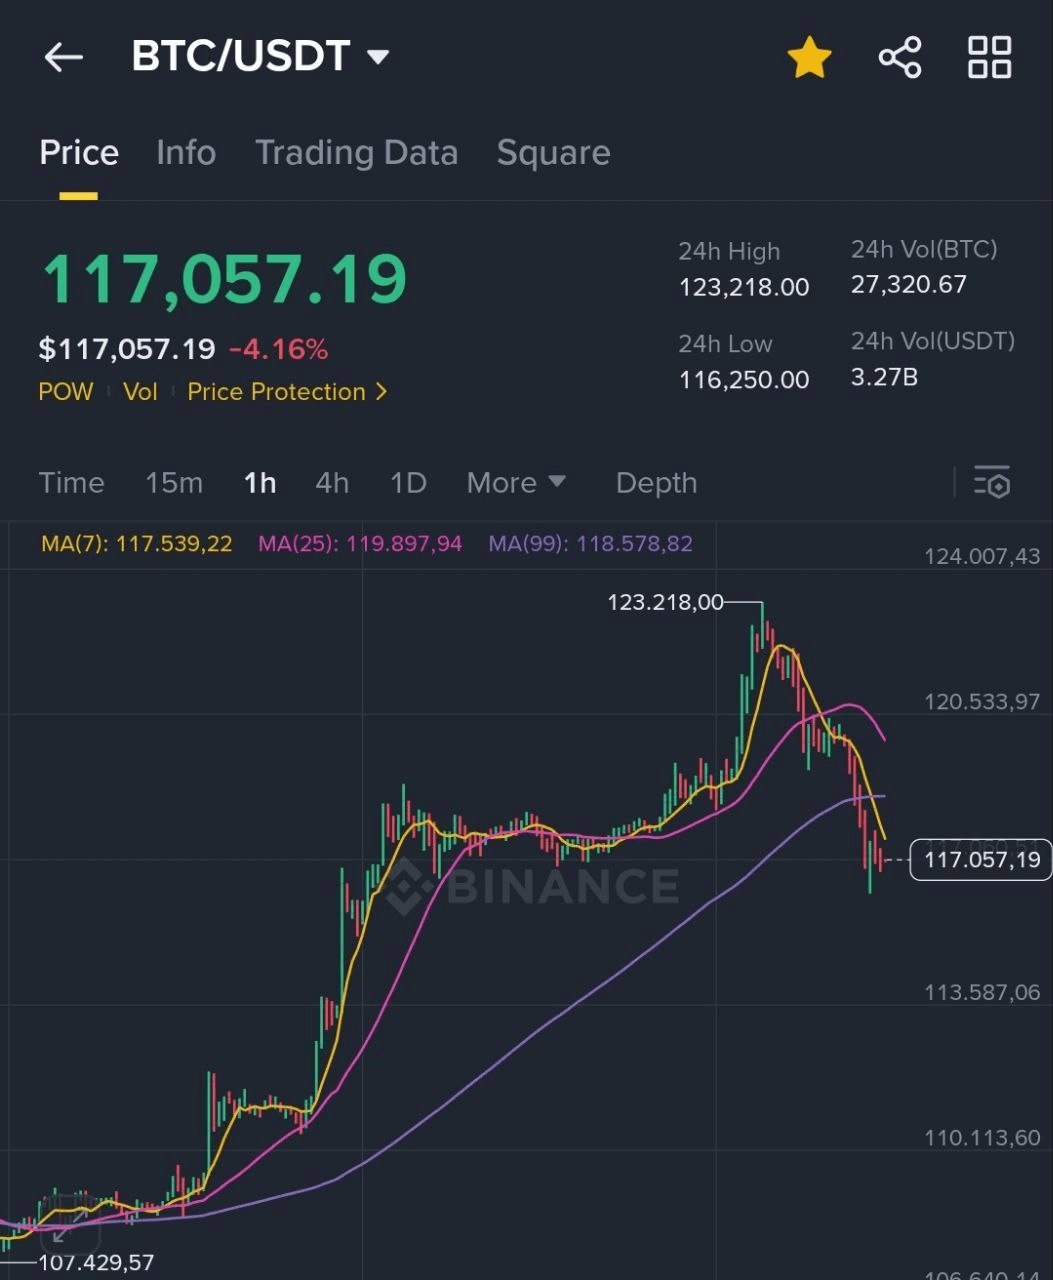This screenshot has height=1280, width=1053.
Task: Tap the MA(25) indicator value
Action: (360, 544)
